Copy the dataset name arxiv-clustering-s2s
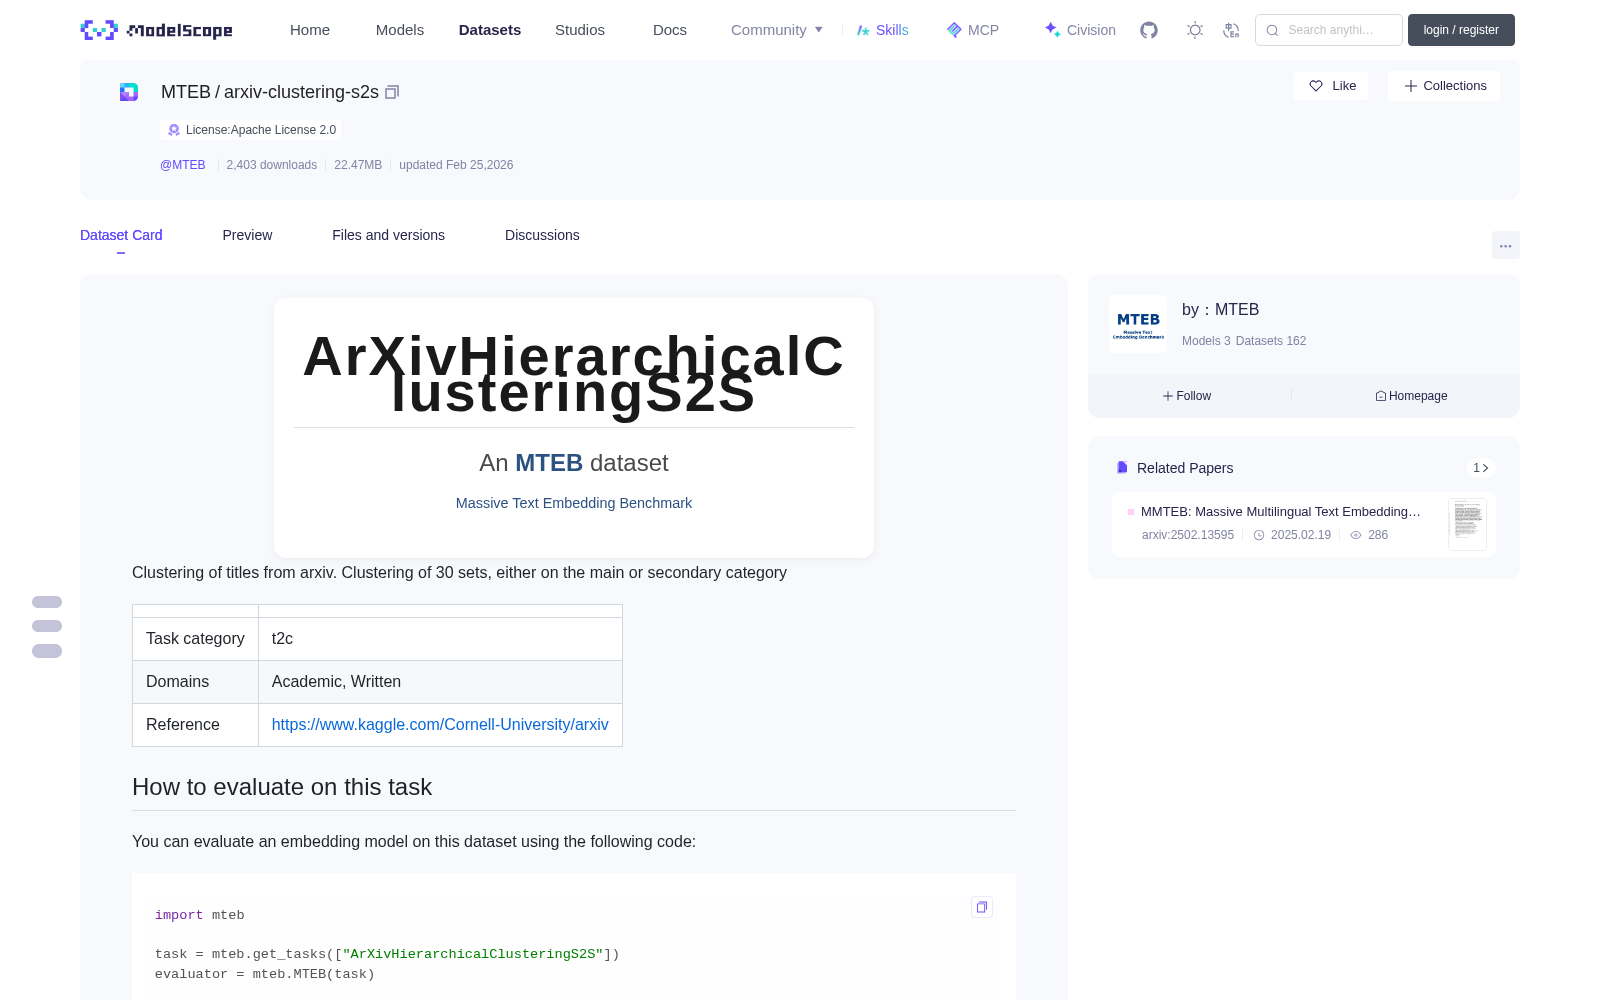 click(392, 92)
